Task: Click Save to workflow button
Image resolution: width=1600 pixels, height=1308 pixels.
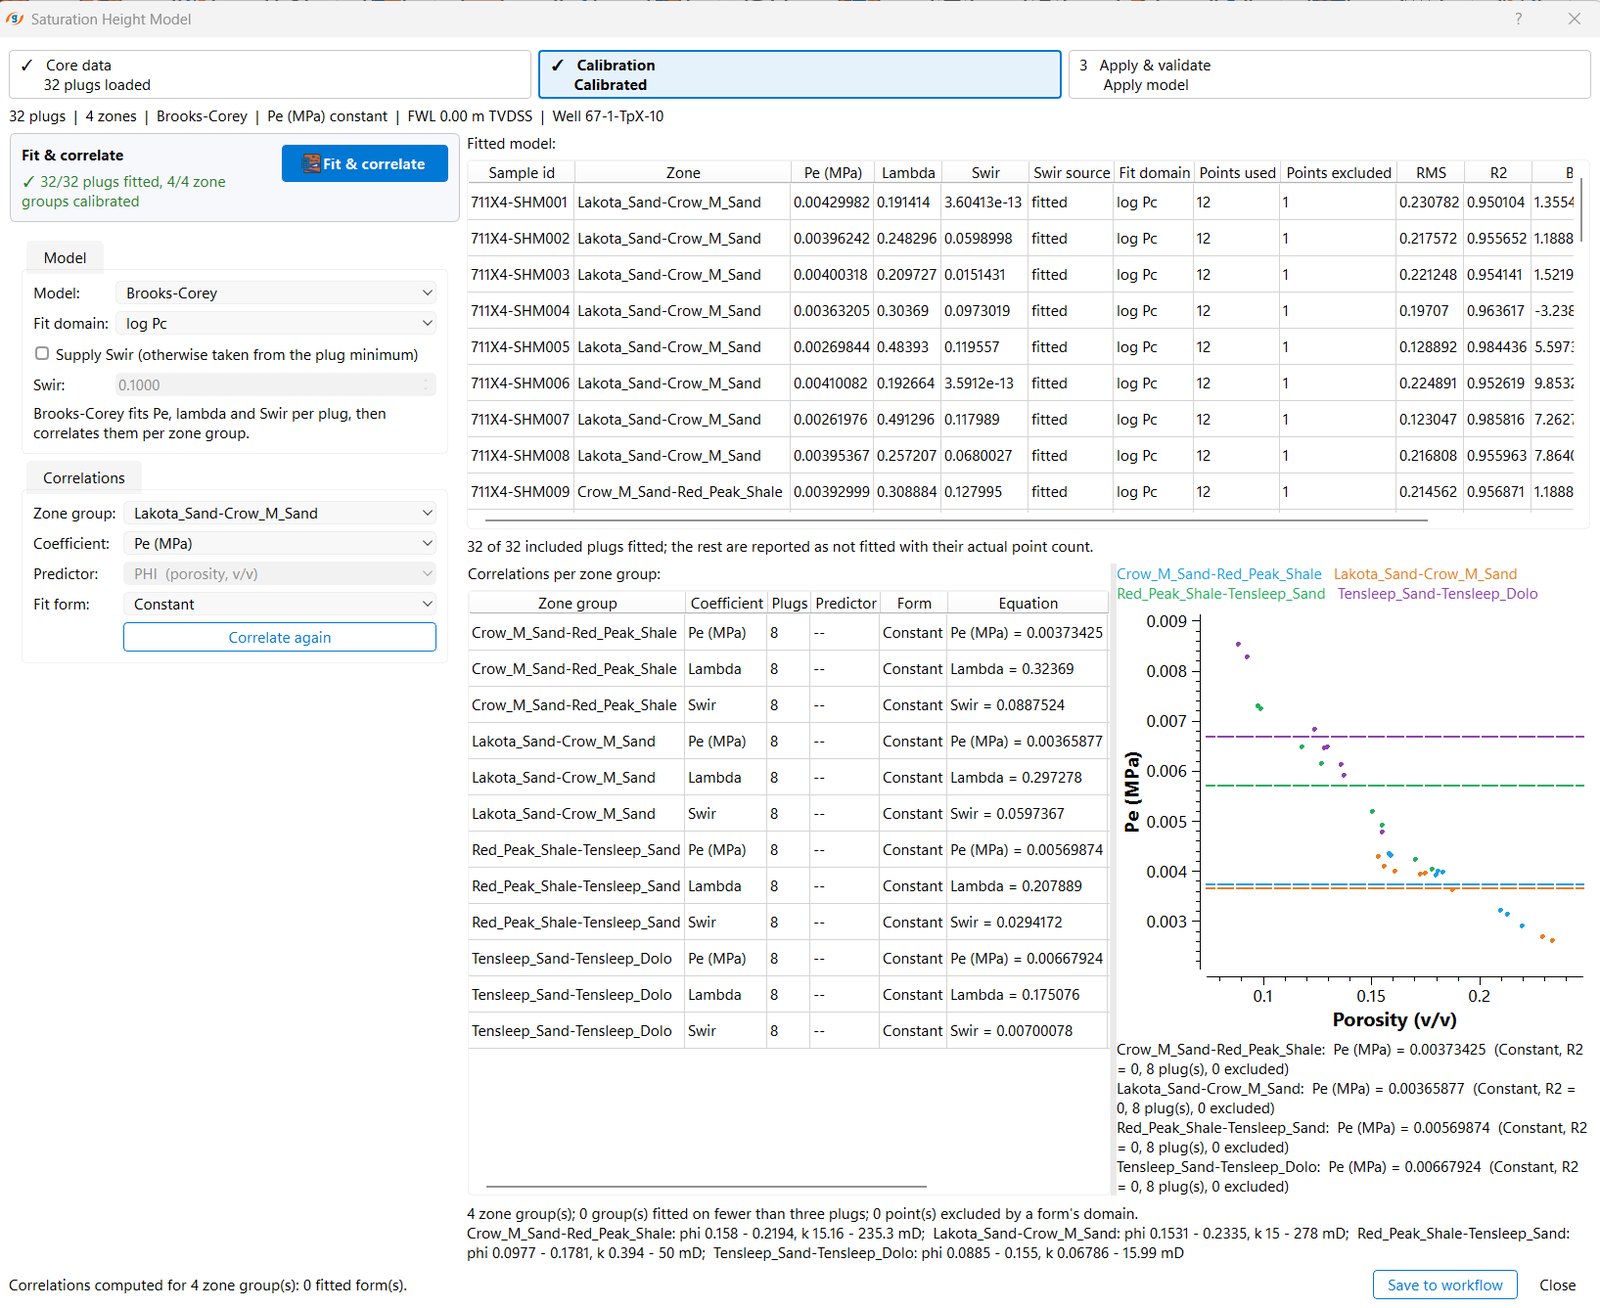Action: click(1445, 1285)
